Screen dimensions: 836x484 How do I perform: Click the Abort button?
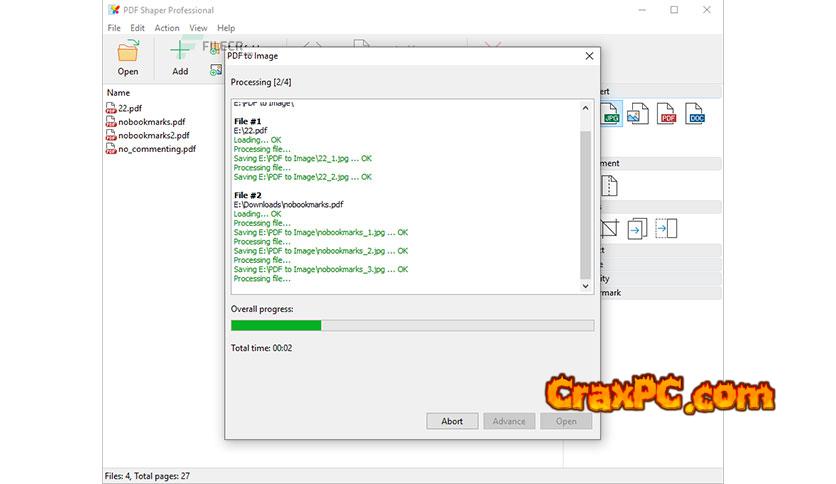pyautogui.click(x=452, y=421)
